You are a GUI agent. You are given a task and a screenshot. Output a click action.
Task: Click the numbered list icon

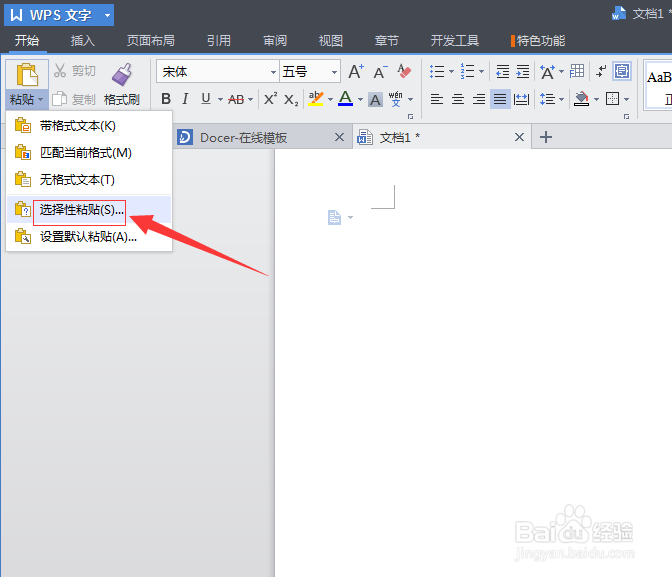[x=467, y=71]
